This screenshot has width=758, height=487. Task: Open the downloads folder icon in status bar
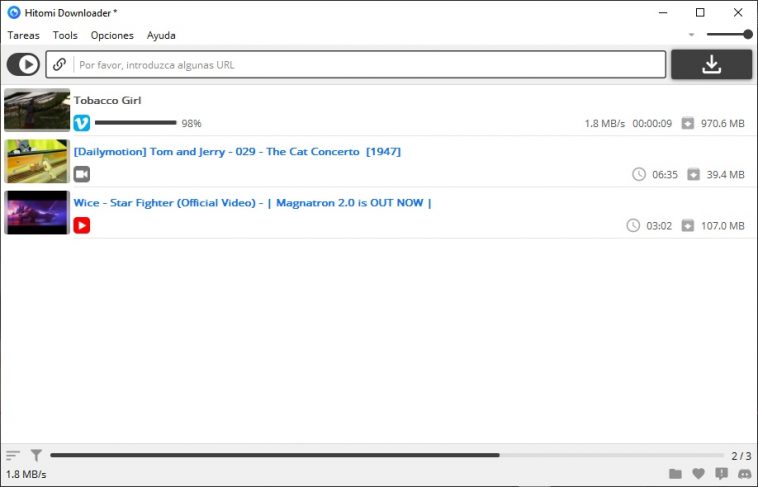point(675,473)
